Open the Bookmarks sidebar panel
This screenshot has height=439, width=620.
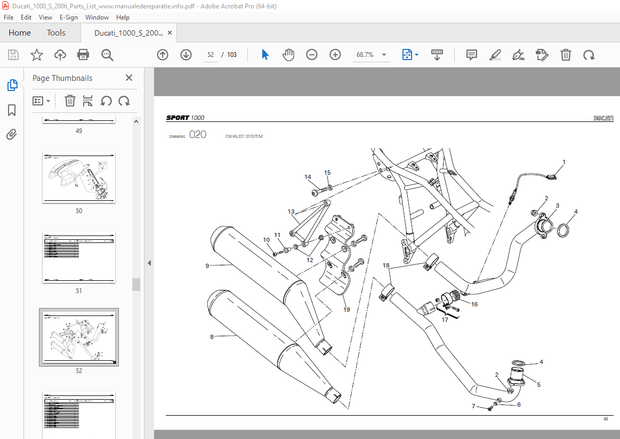click(x=12, y=110)
